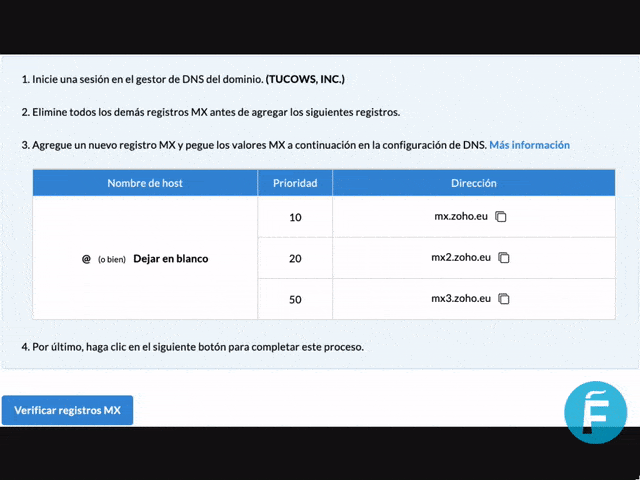Select priority value 20
Screen dimensions: 640x480
[295, 258]
